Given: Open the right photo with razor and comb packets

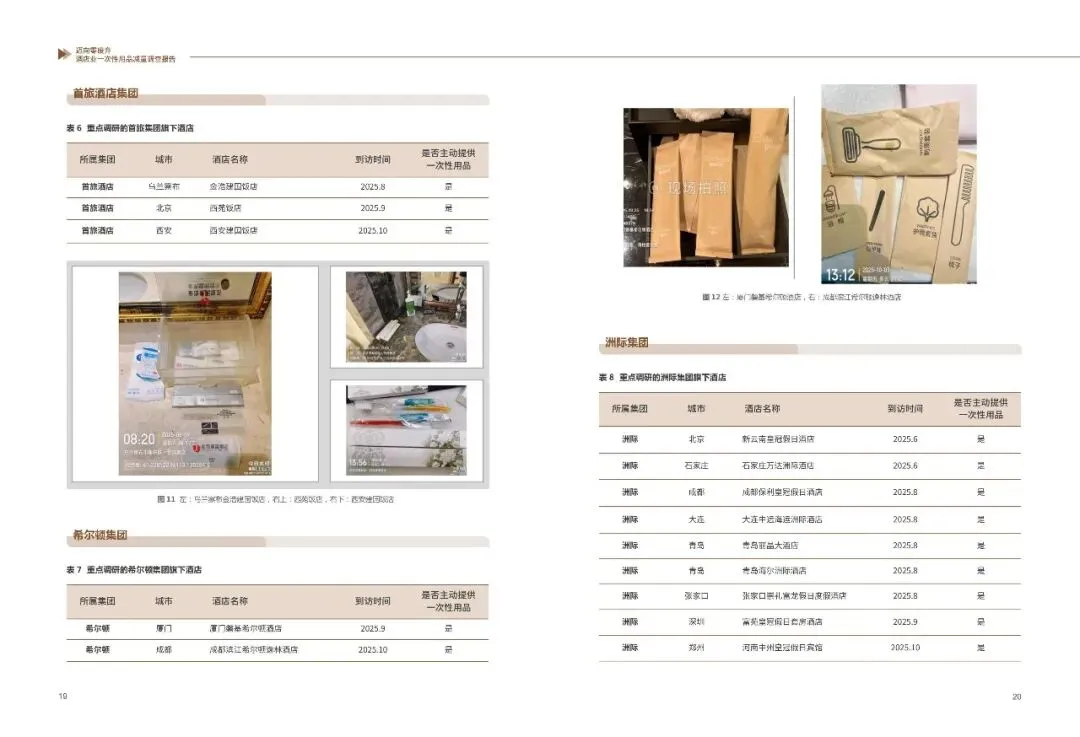Looking at the screenshot, I should tap(899, 184).
